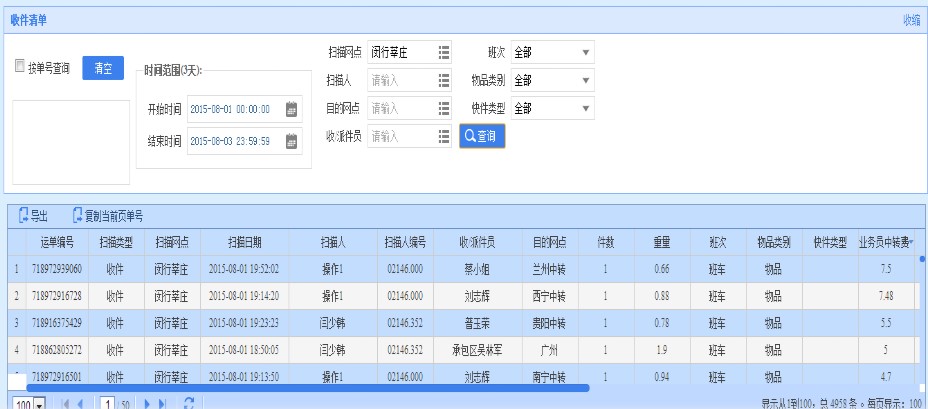
Task: Click the 查询 search button
Action: coord(482,136)
